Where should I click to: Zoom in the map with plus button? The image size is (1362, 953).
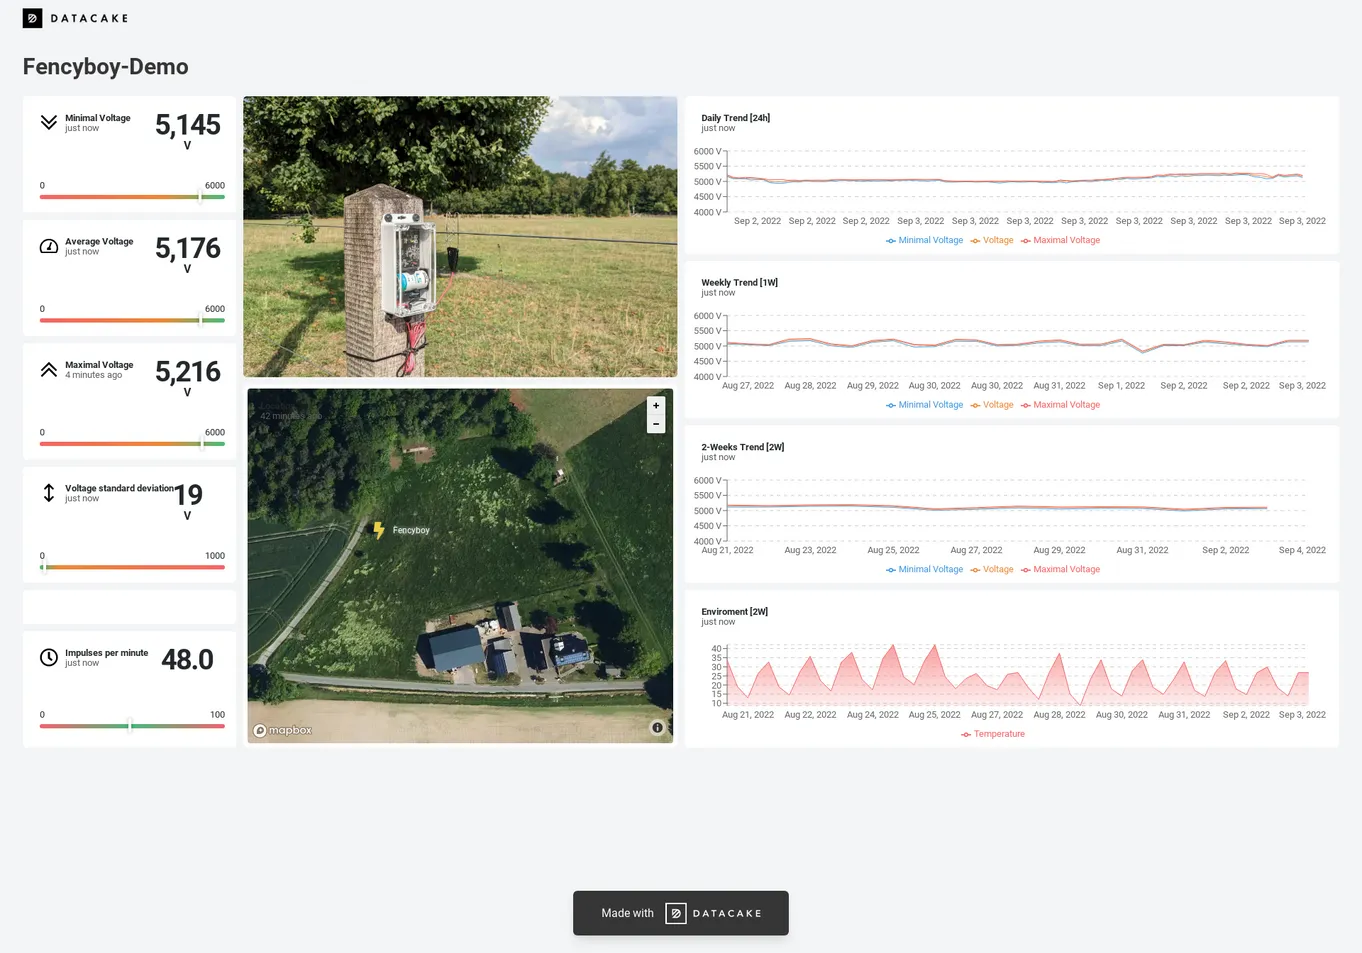(x=656, y=406)
